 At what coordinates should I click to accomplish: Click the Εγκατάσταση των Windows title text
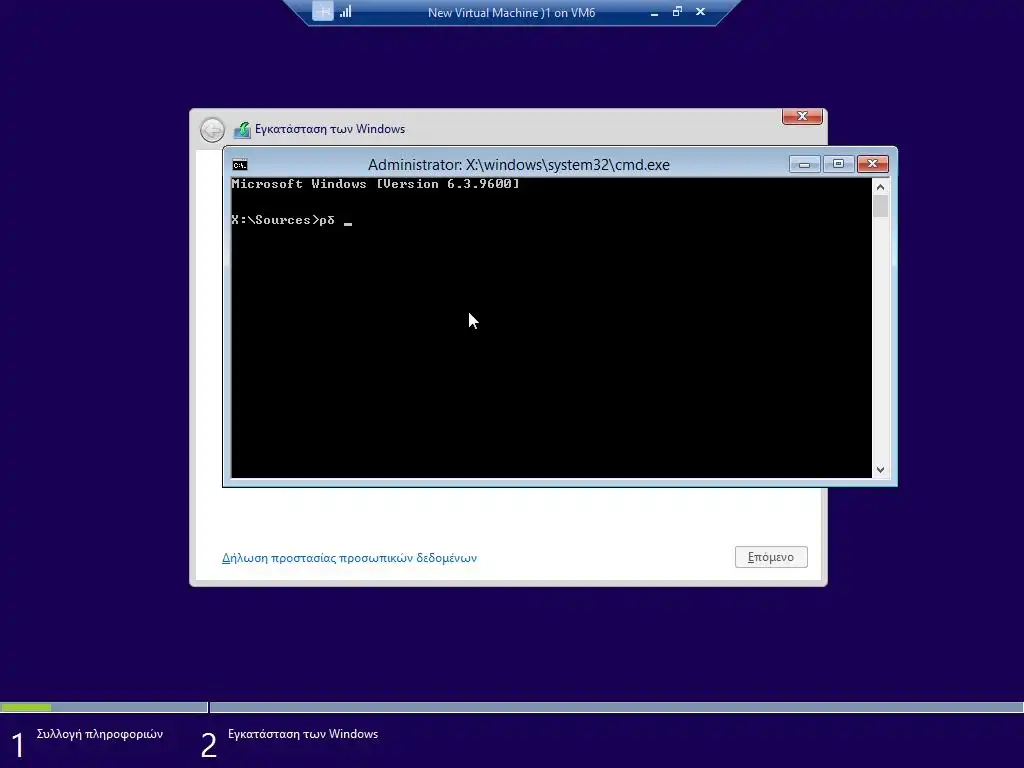(x=330, y=129)
